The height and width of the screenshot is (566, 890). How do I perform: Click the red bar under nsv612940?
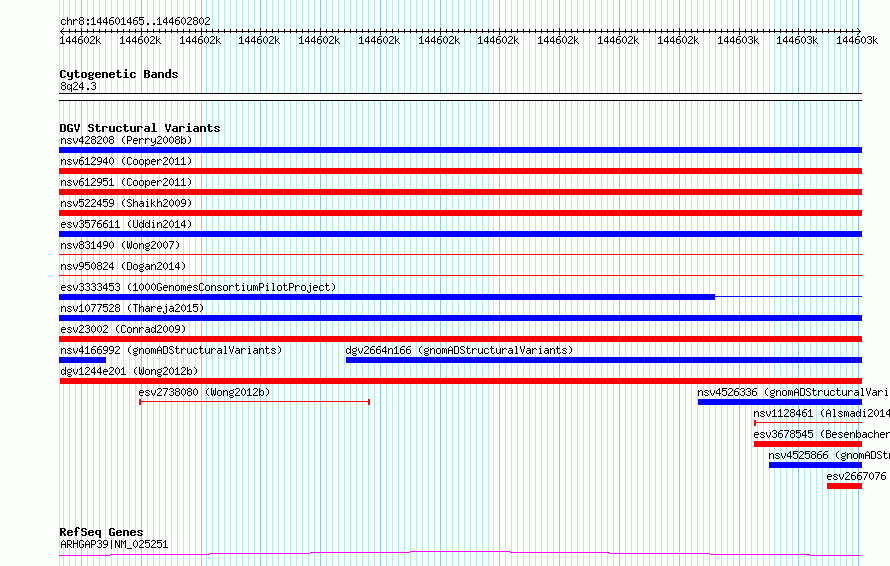pos(460,171)
